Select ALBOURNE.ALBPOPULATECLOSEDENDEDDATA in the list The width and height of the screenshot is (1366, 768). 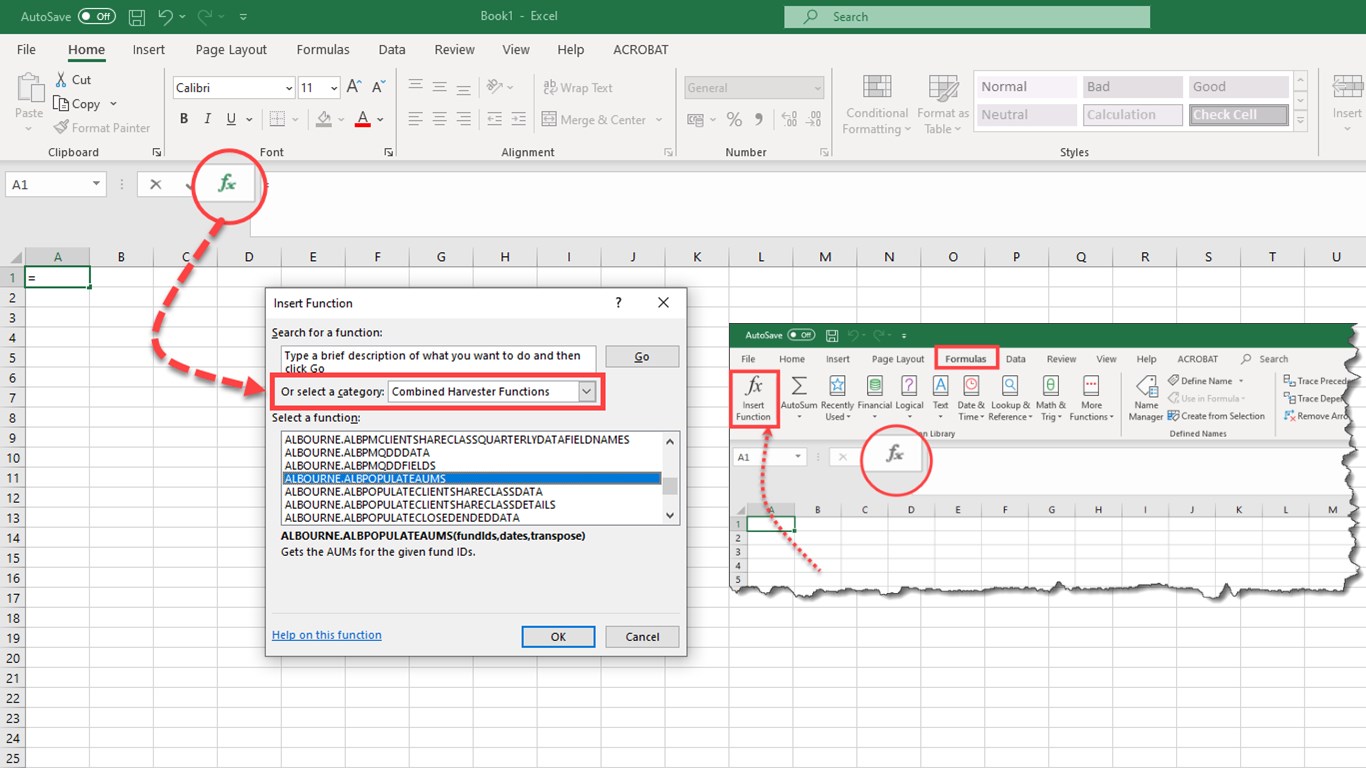coord(402,518)
